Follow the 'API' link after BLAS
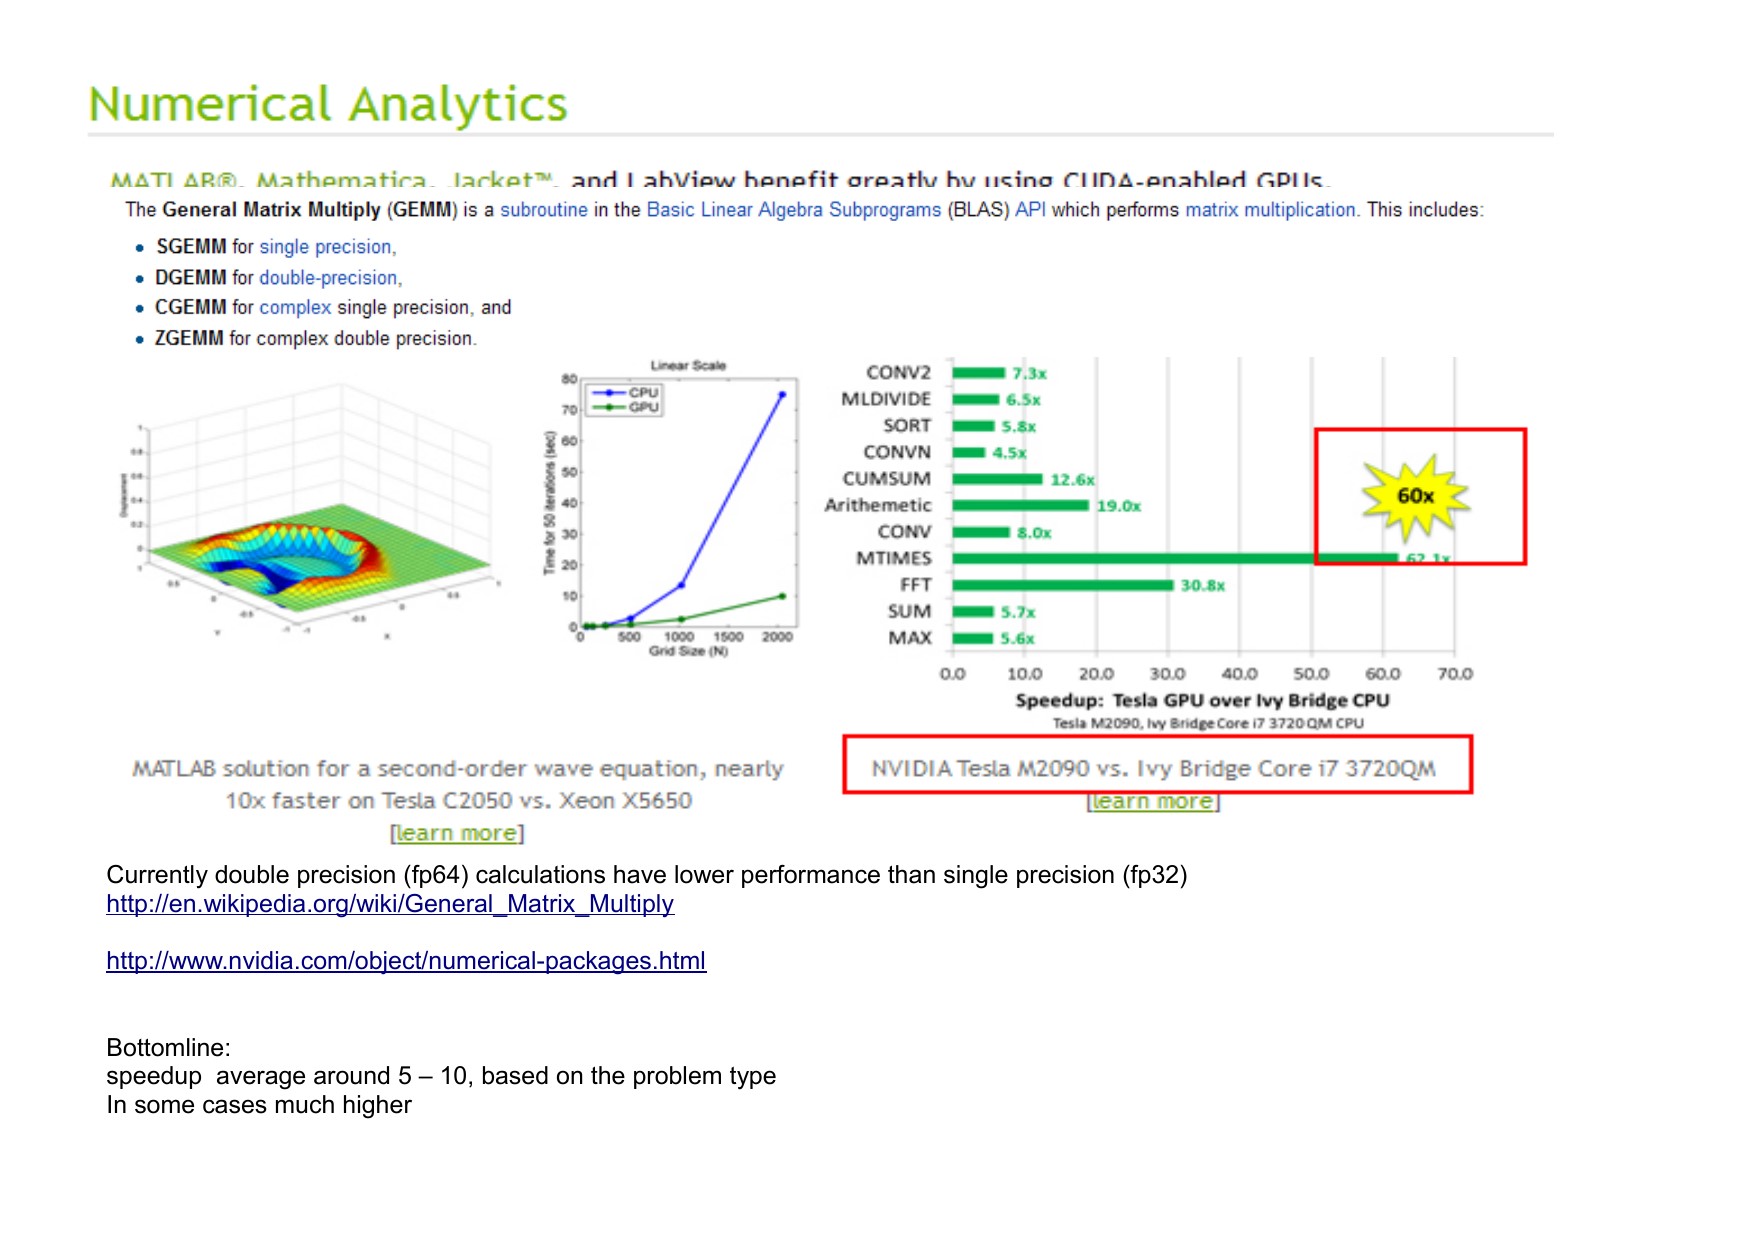The height and width of the screenshot is (1240, 1755). [x=1029, y=210]
